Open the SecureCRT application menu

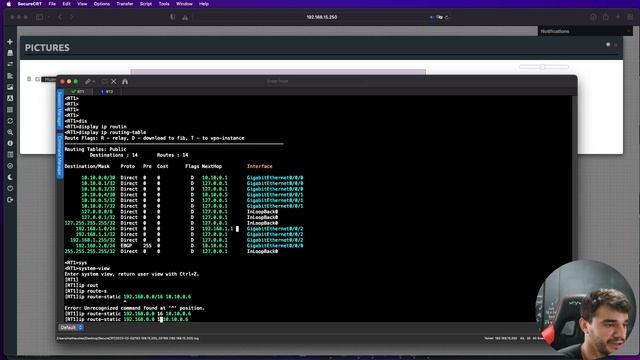(x=29, y=4)
